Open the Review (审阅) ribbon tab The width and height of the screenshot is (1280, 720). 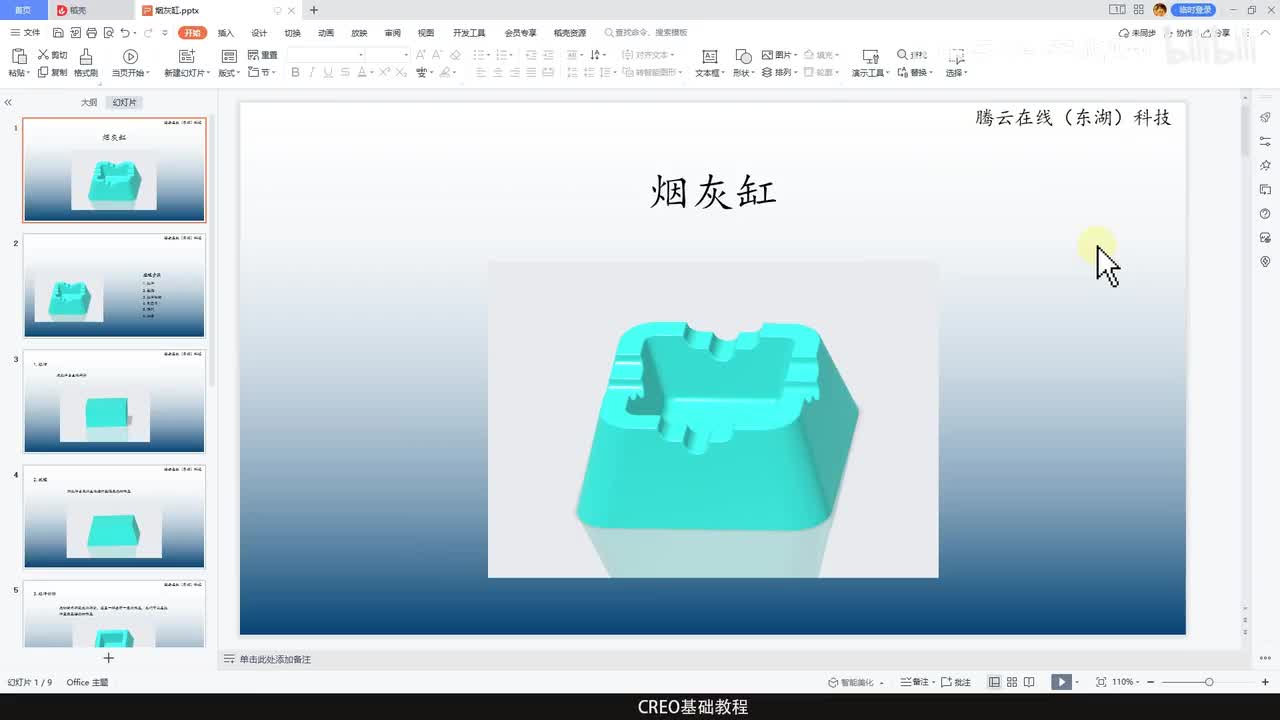pos(392,33)
